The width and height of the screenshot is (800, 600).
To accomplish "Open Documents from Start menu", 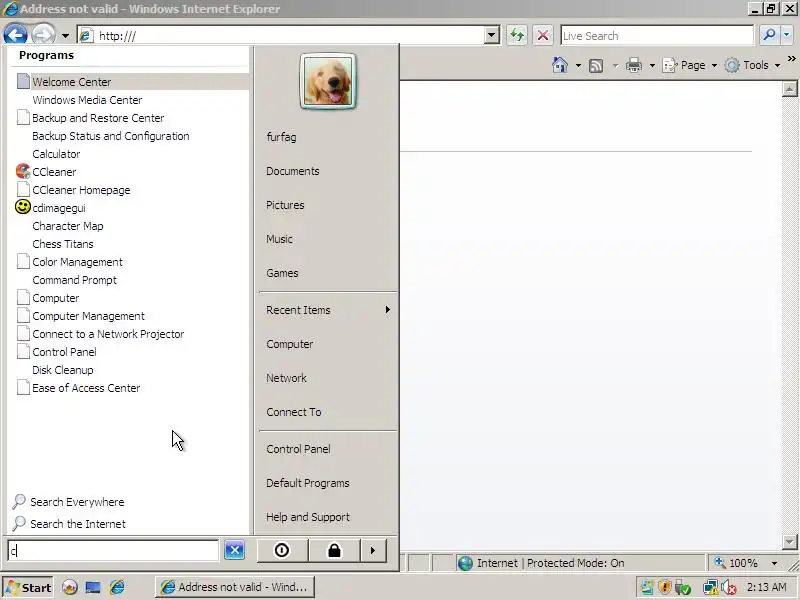I will tap(293, 171).
